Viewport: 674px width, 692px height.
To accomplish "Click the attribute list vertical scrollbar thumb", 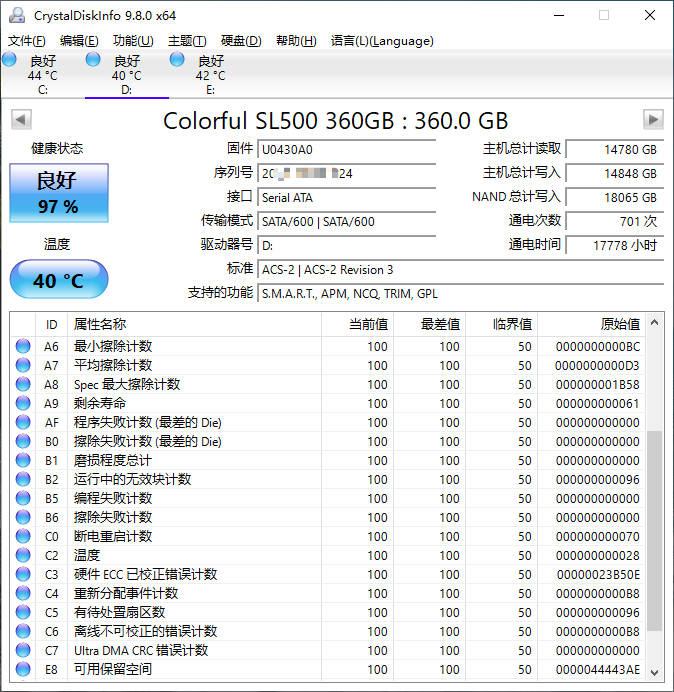I will tap(655, 530).
